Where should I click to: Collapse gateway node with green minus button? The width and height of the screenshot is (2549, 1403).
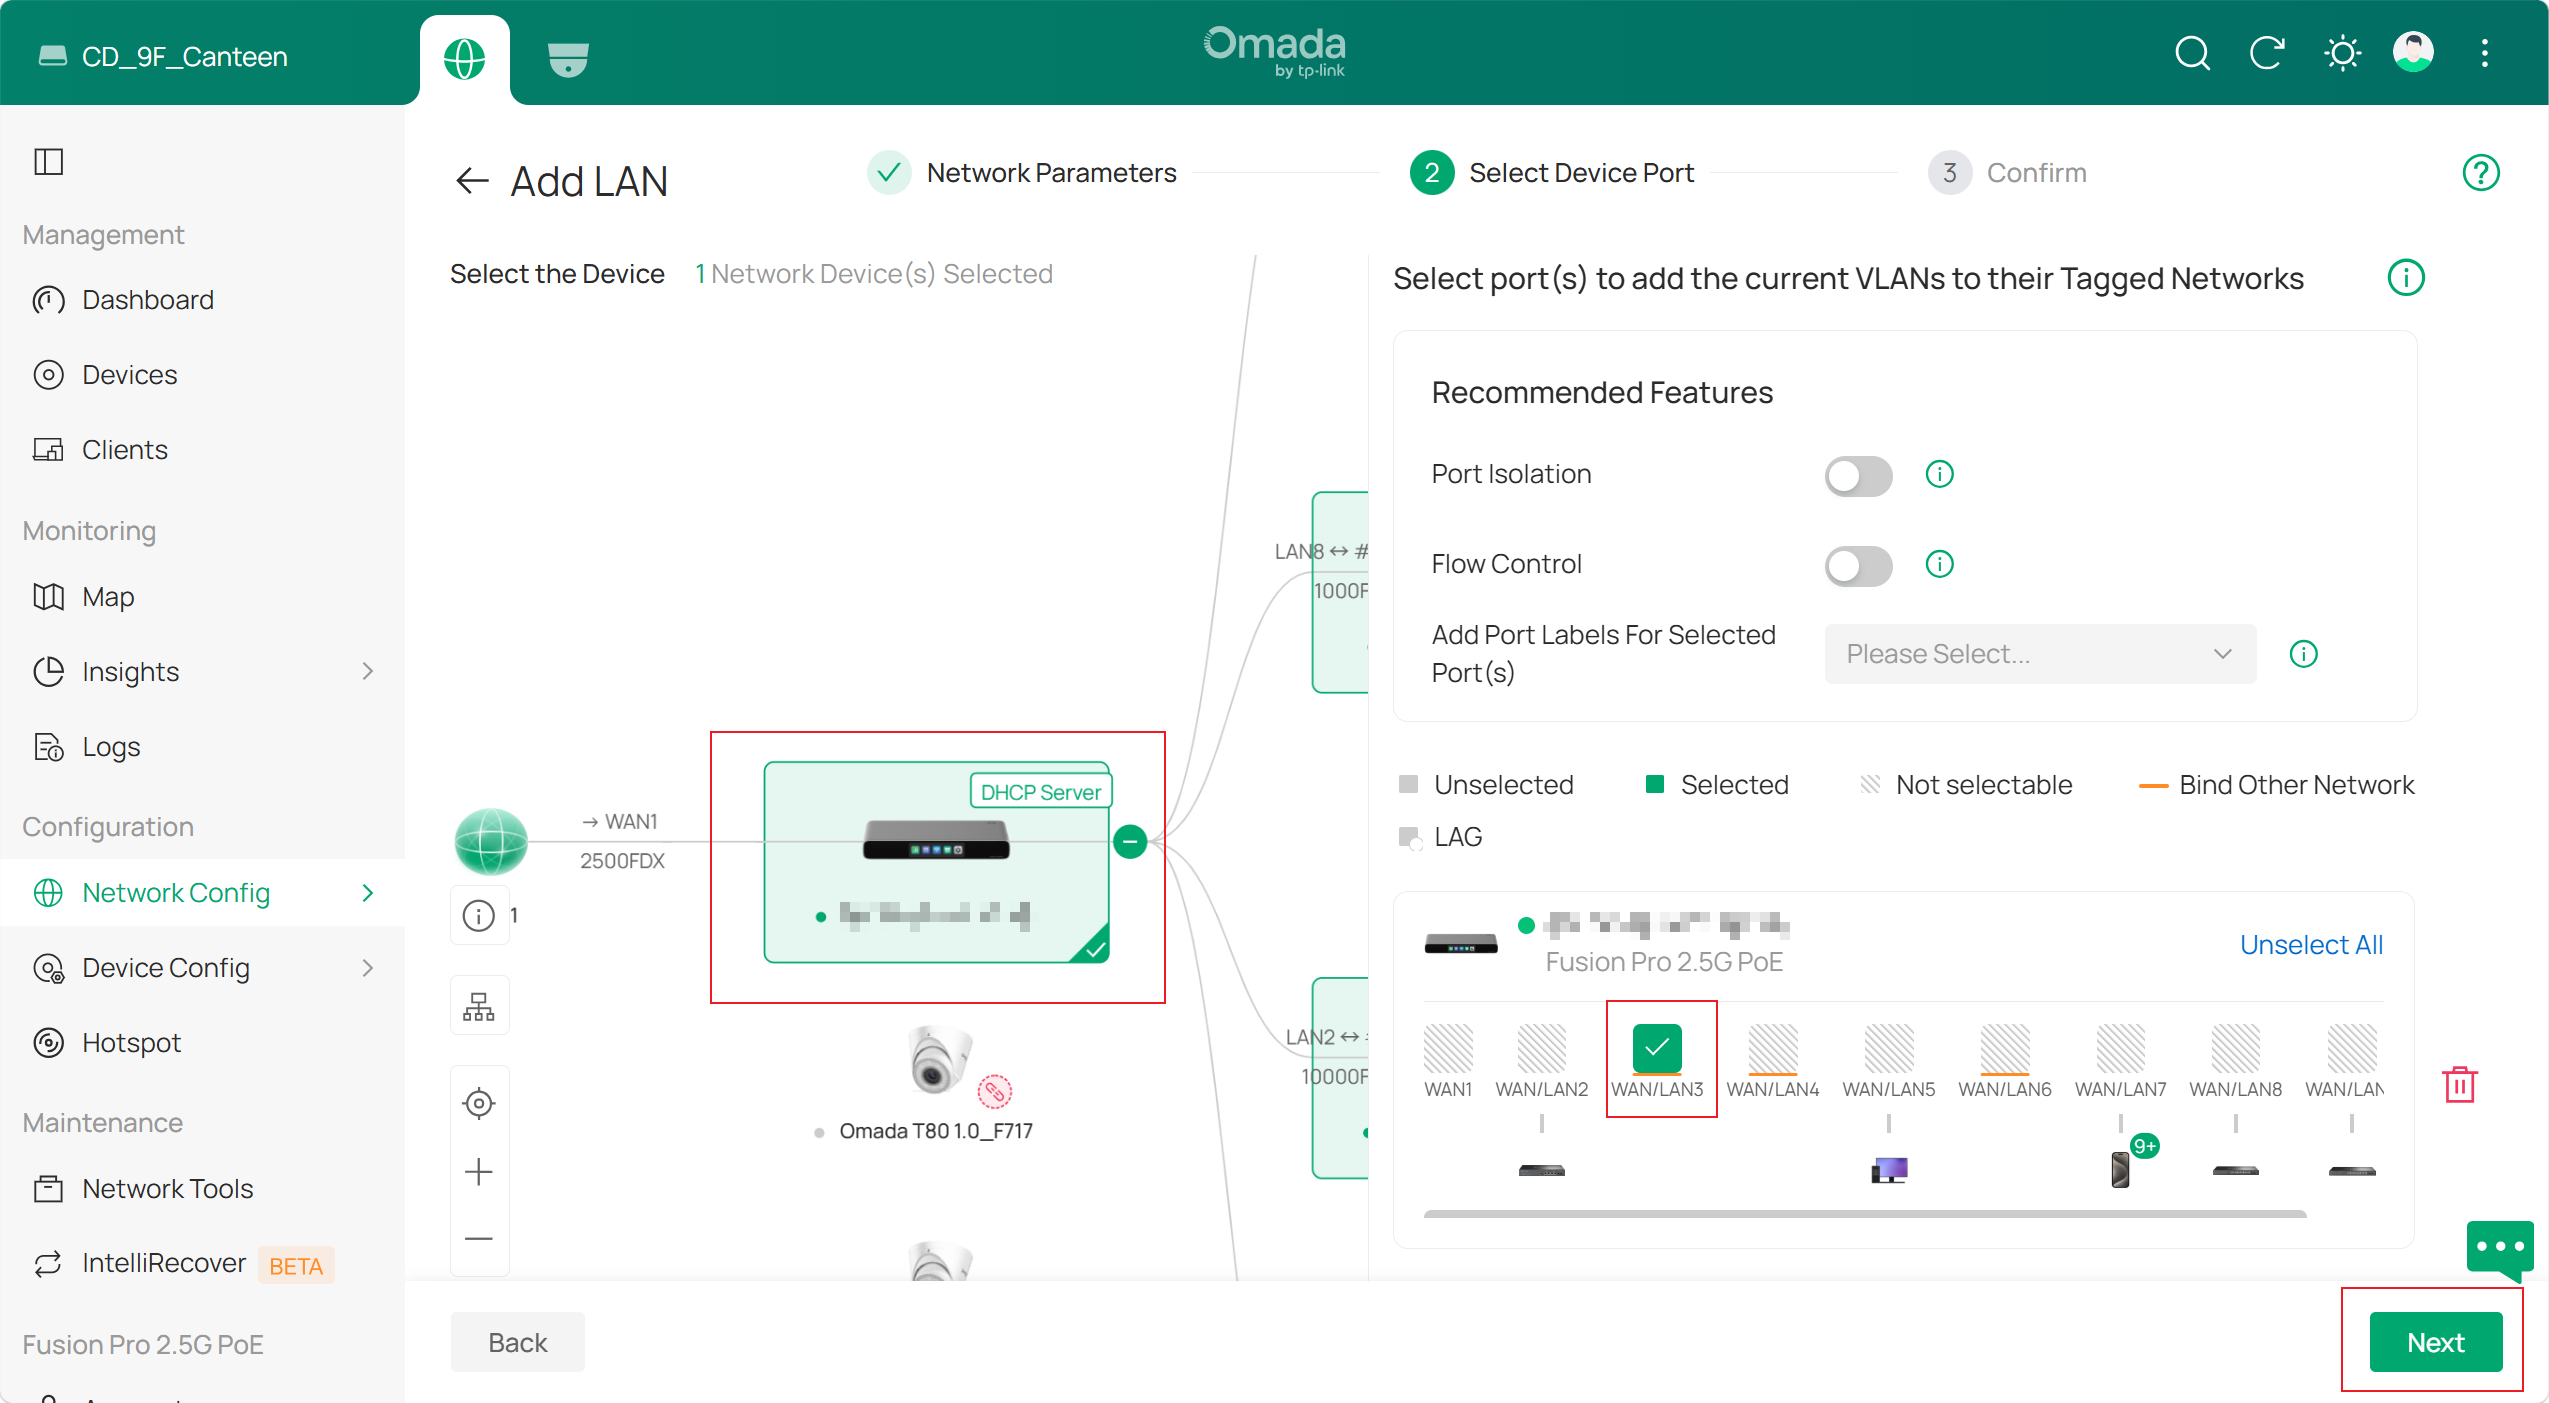point(1130,842)
